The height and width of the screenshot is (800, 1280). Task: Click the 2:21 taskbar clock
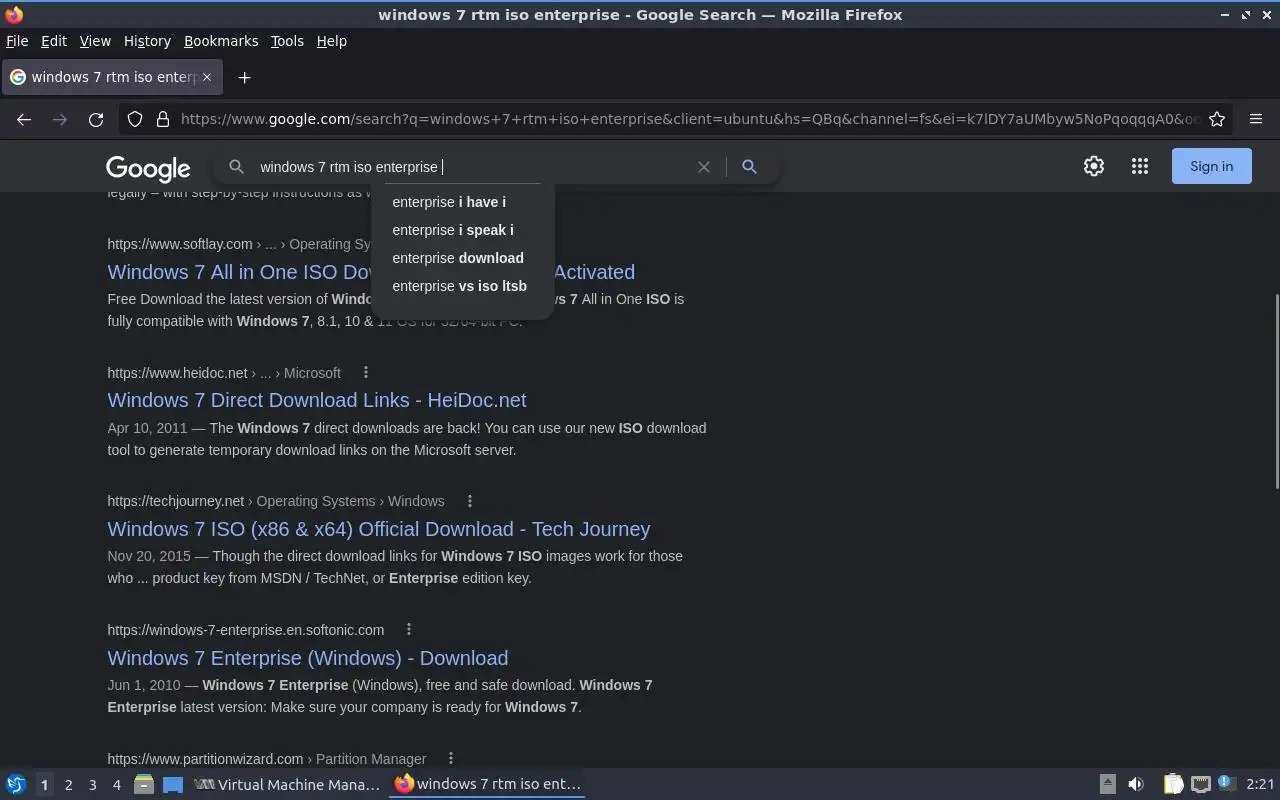(x=1260, y=785)
